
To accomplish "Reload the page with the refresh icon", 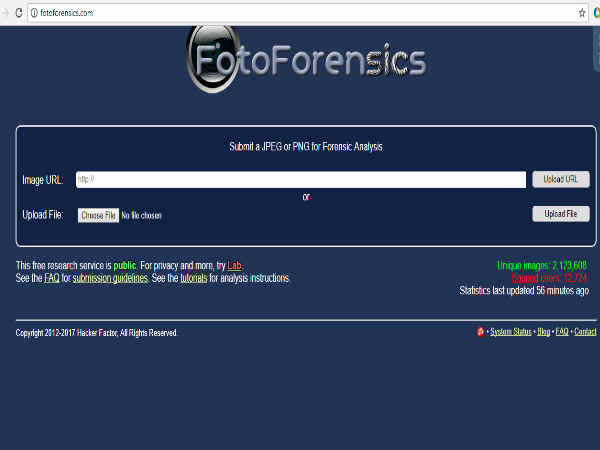I will click(18, 13).
